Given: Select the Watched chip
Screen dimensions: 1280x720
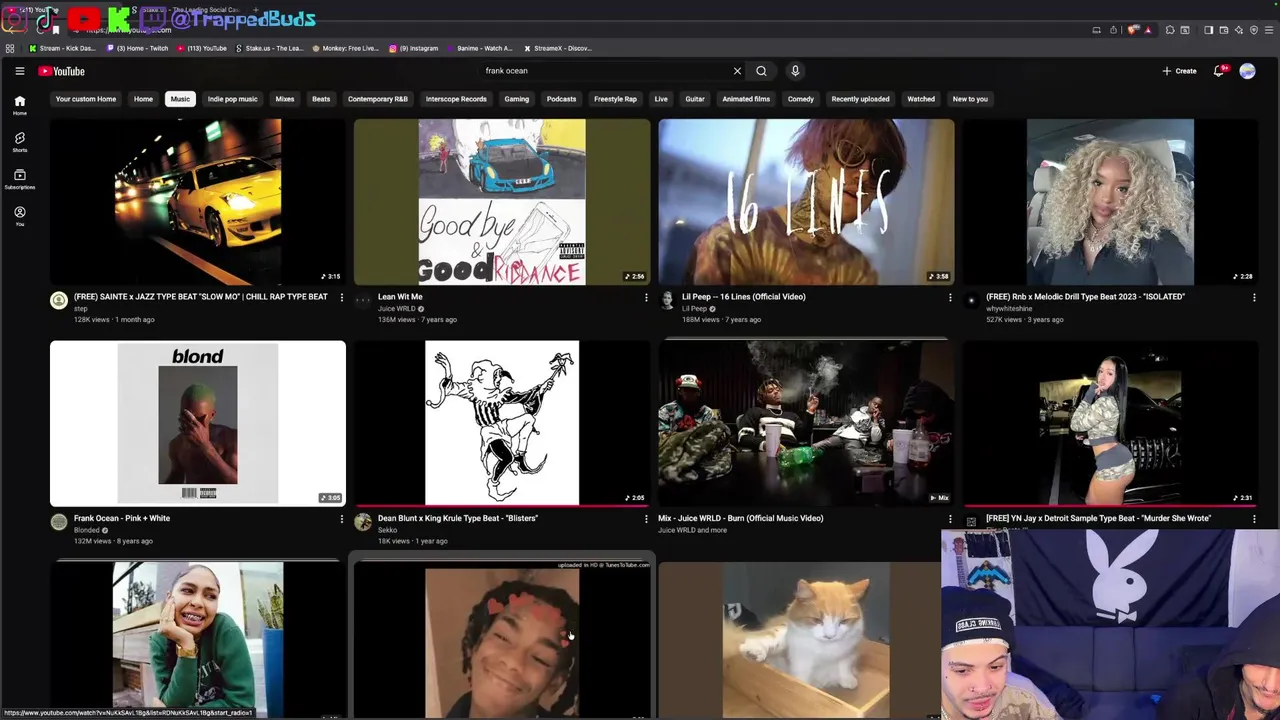Looking at the screenshot, I should pyautogui.click(x=921, y=99).
